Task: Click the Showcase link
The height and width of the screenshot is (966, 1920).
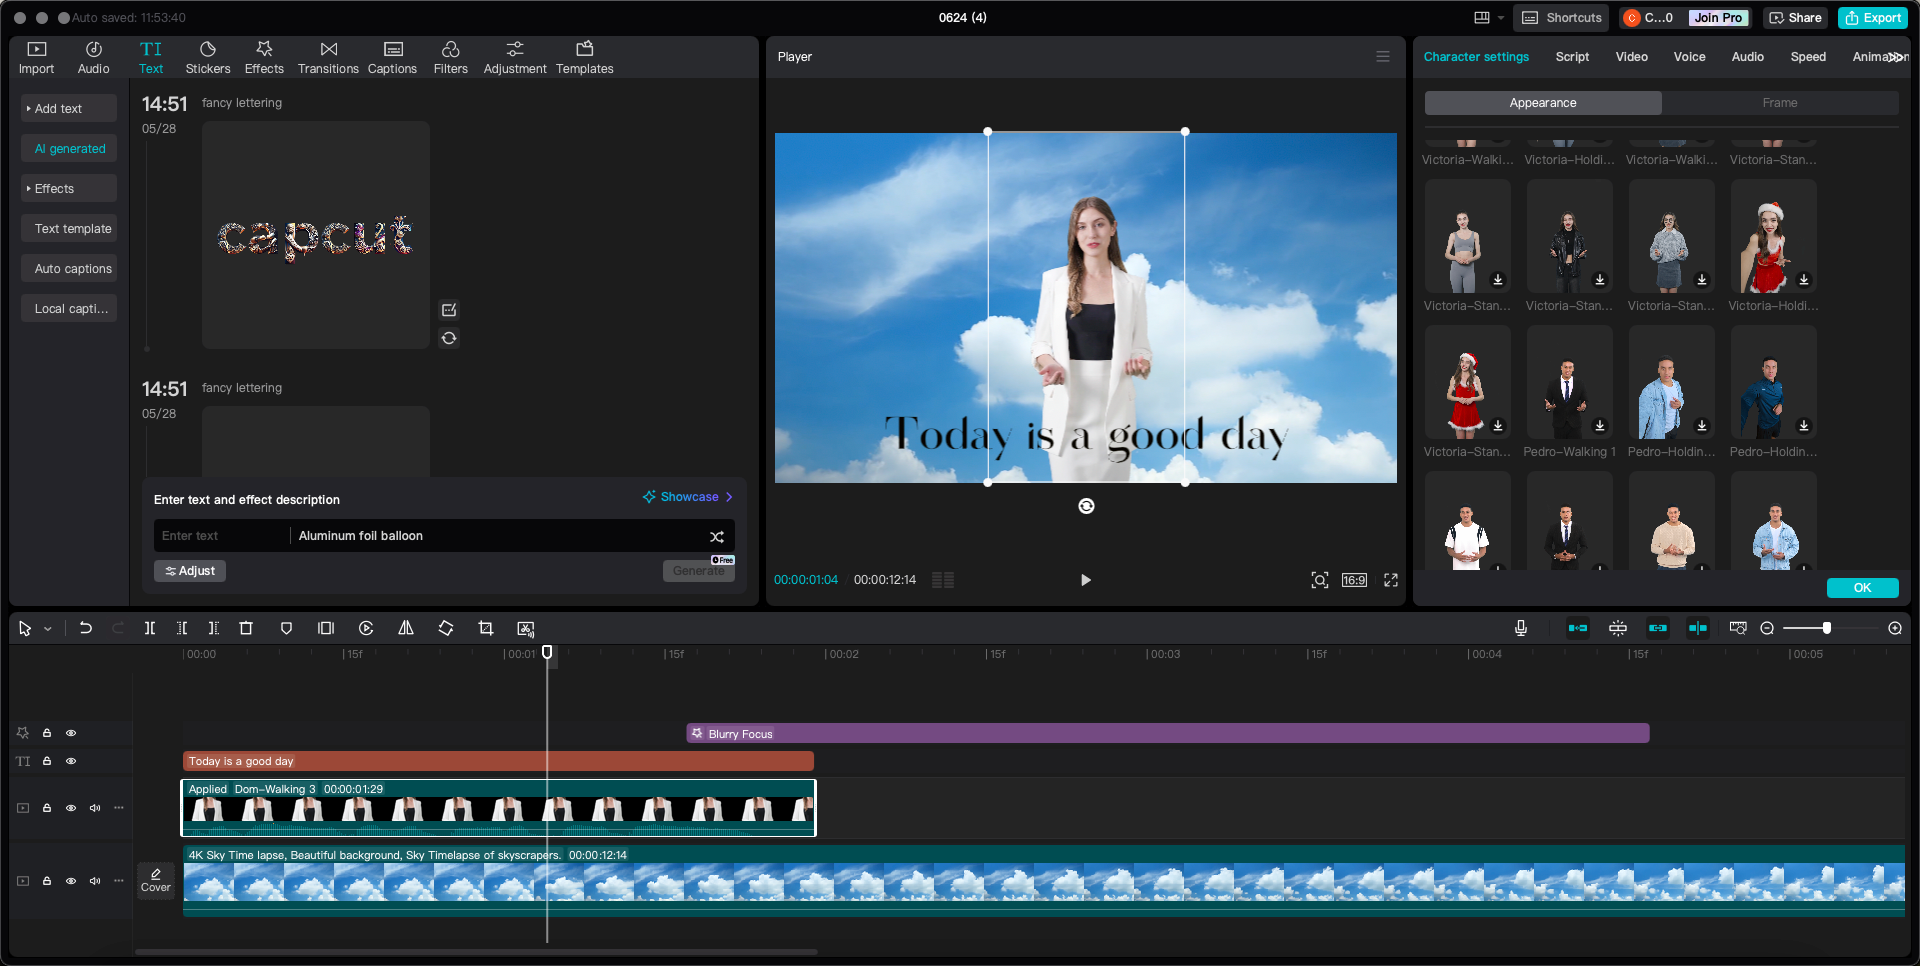Action: pos(688,496)
